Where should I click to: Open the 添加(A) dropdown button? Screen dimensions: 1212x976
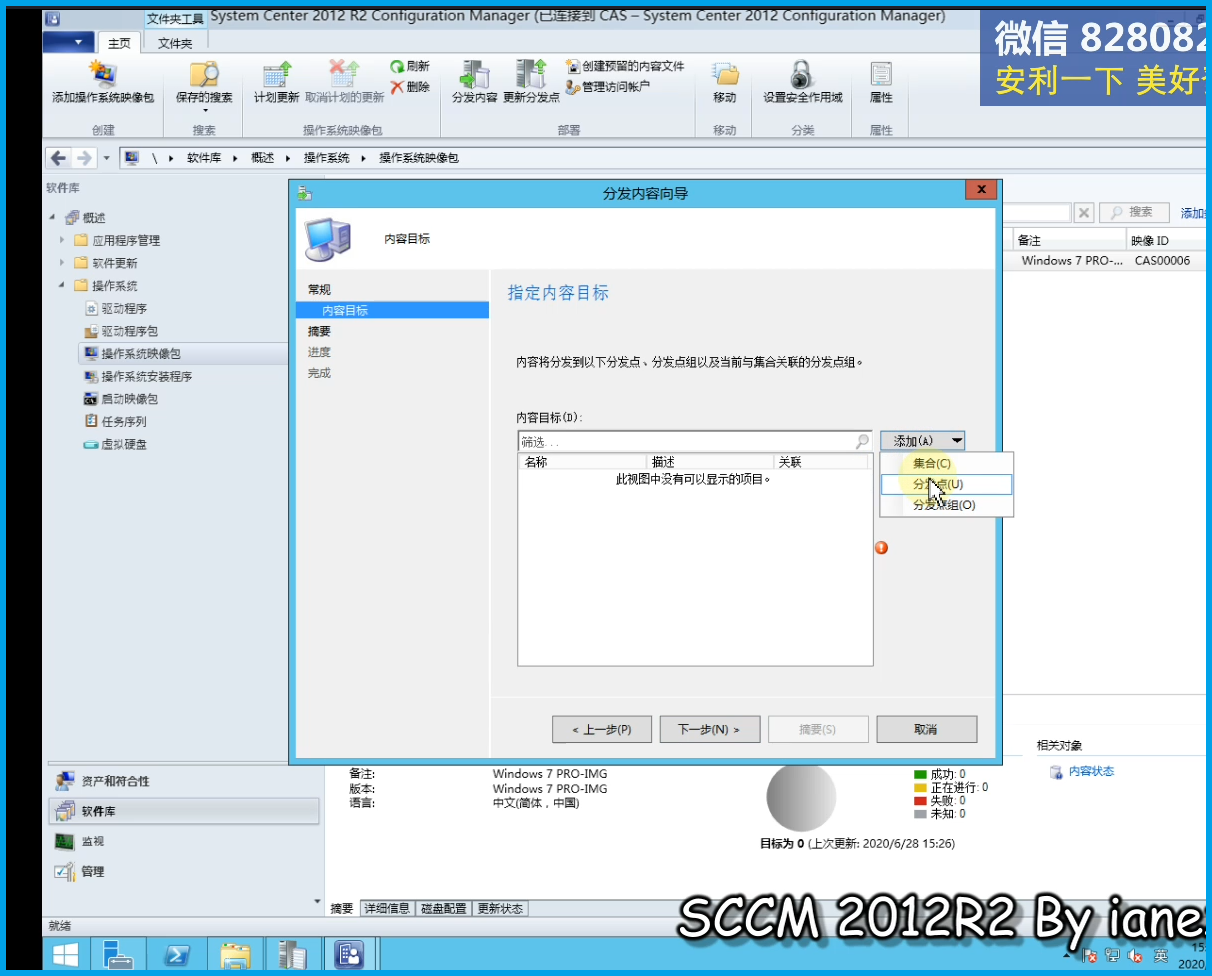(922, 441)
